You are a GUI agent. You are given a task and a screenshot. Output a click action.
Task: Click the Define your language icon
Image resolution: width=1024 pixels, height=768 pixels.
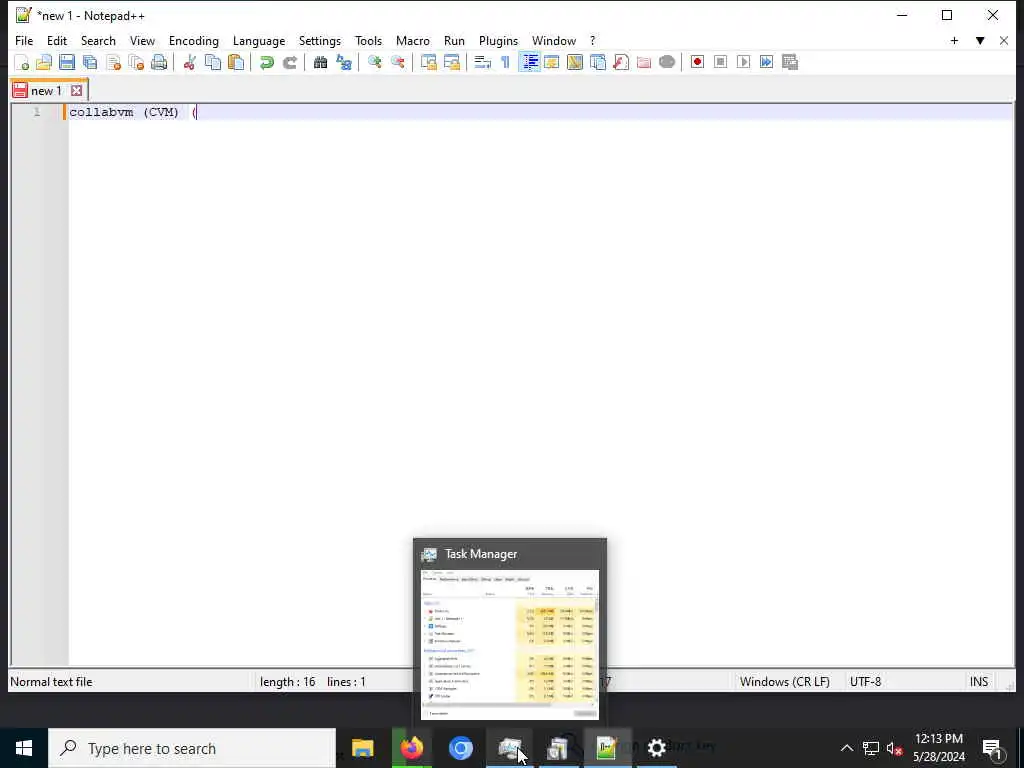click(552, 62)
